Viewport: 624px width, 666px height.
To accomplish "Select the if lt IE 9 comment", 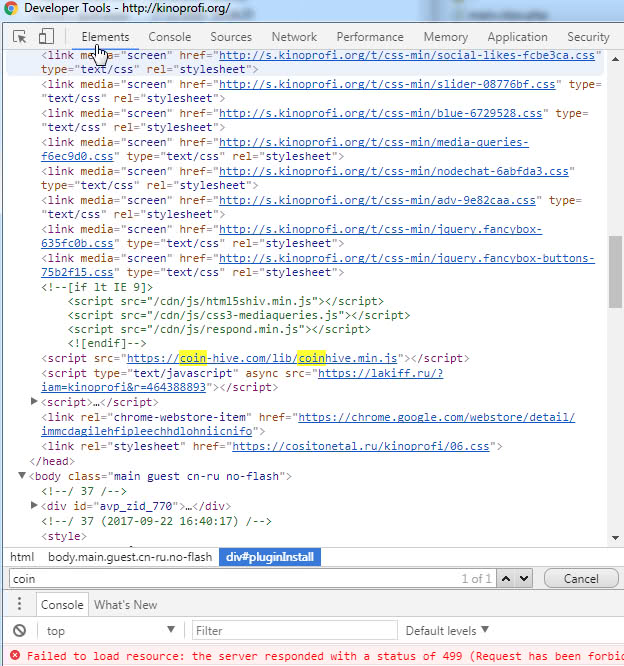I will 97,287.
